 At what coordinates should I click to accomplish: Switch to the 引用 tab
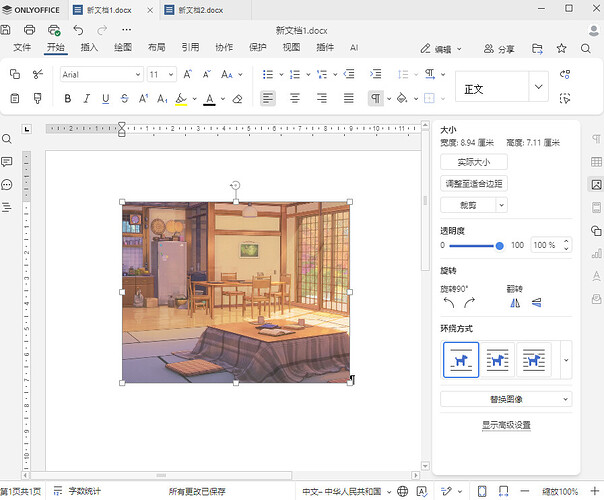tap(191, 47)
